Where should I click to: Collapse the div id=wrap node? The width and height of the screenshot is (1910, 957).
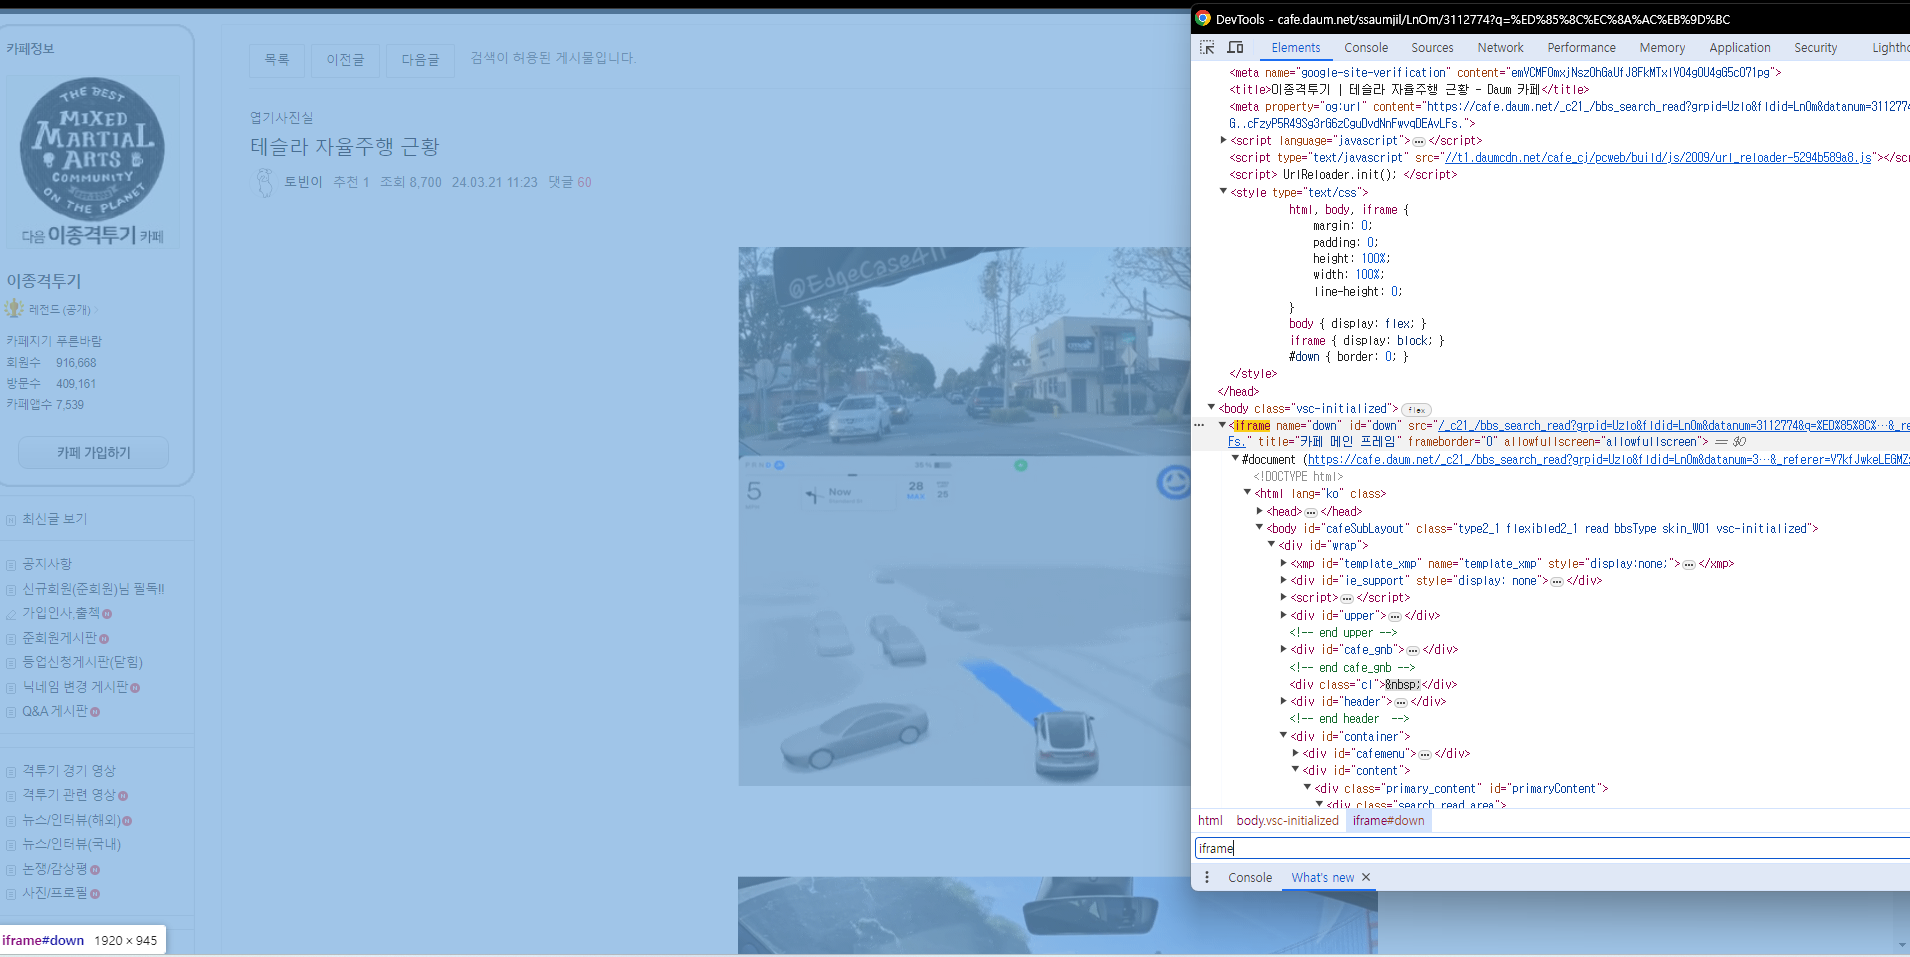(x=1271, y=544)
